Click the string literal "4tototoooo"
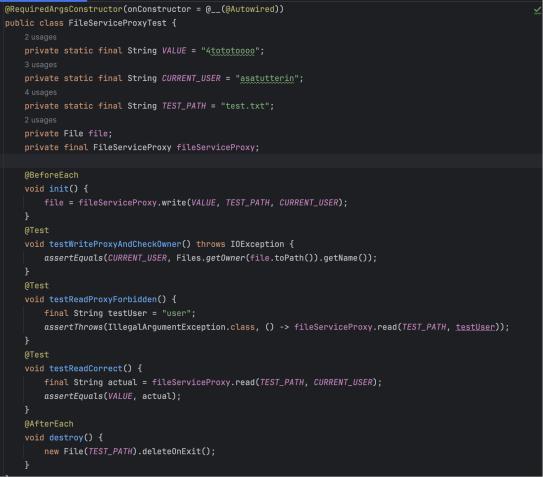 (x=230, y=51)
